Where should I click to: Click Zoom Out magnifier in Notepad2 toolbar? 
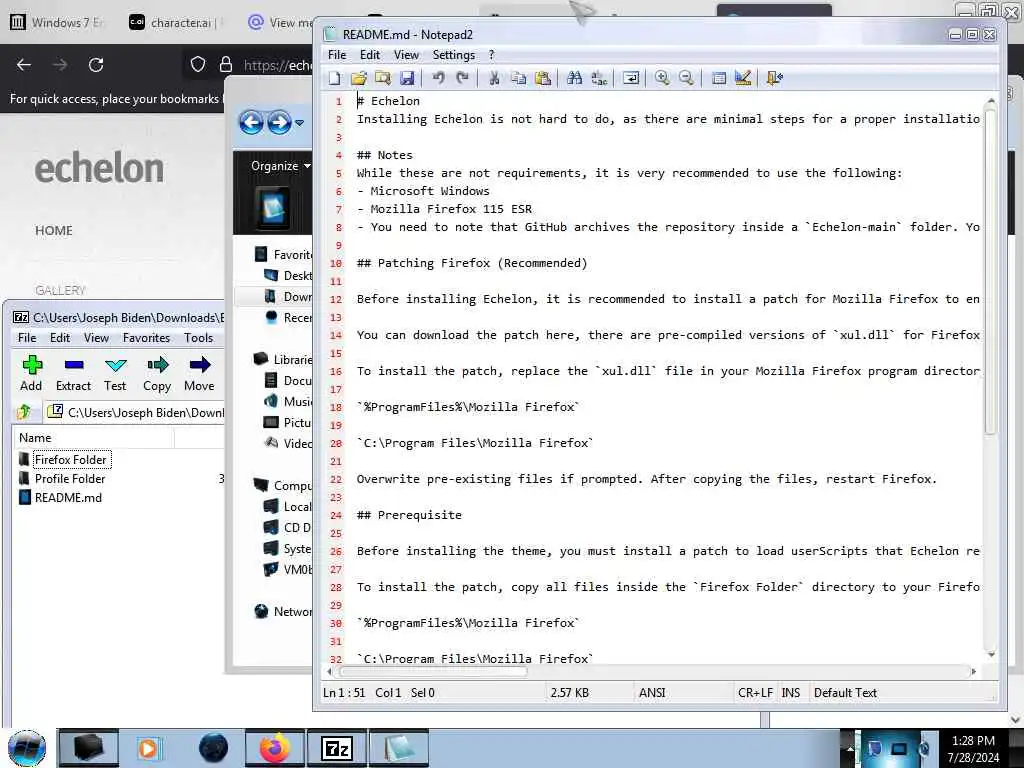686,78
